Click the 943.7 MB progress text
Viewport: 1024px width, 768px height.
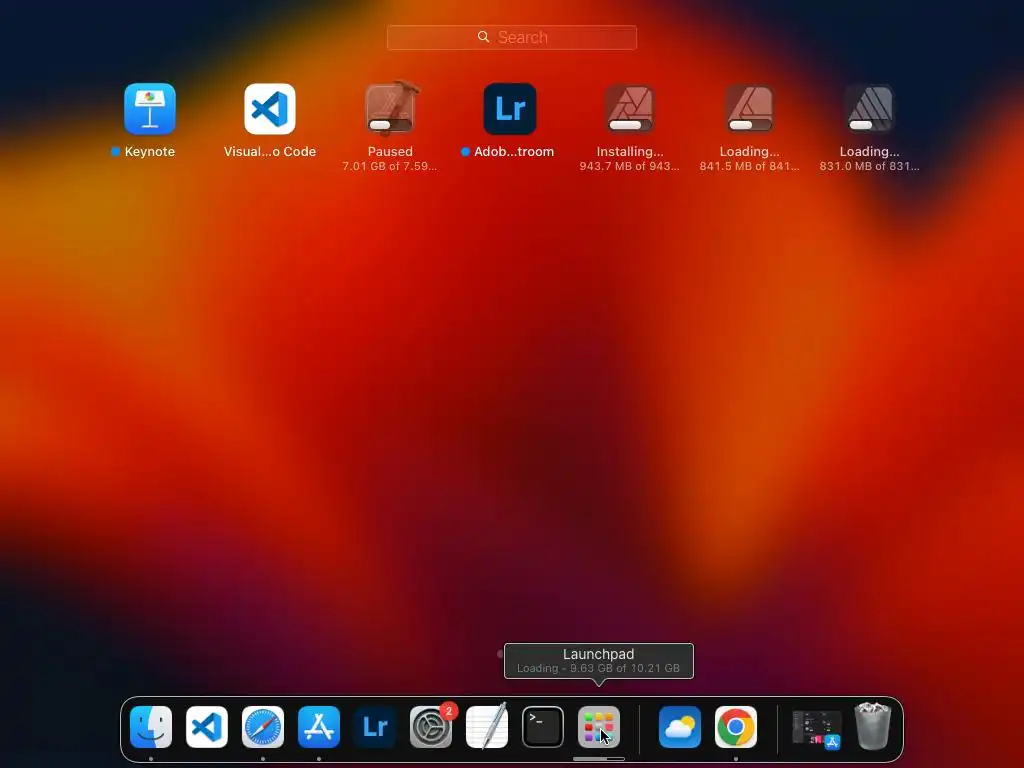tap(630, 167)
